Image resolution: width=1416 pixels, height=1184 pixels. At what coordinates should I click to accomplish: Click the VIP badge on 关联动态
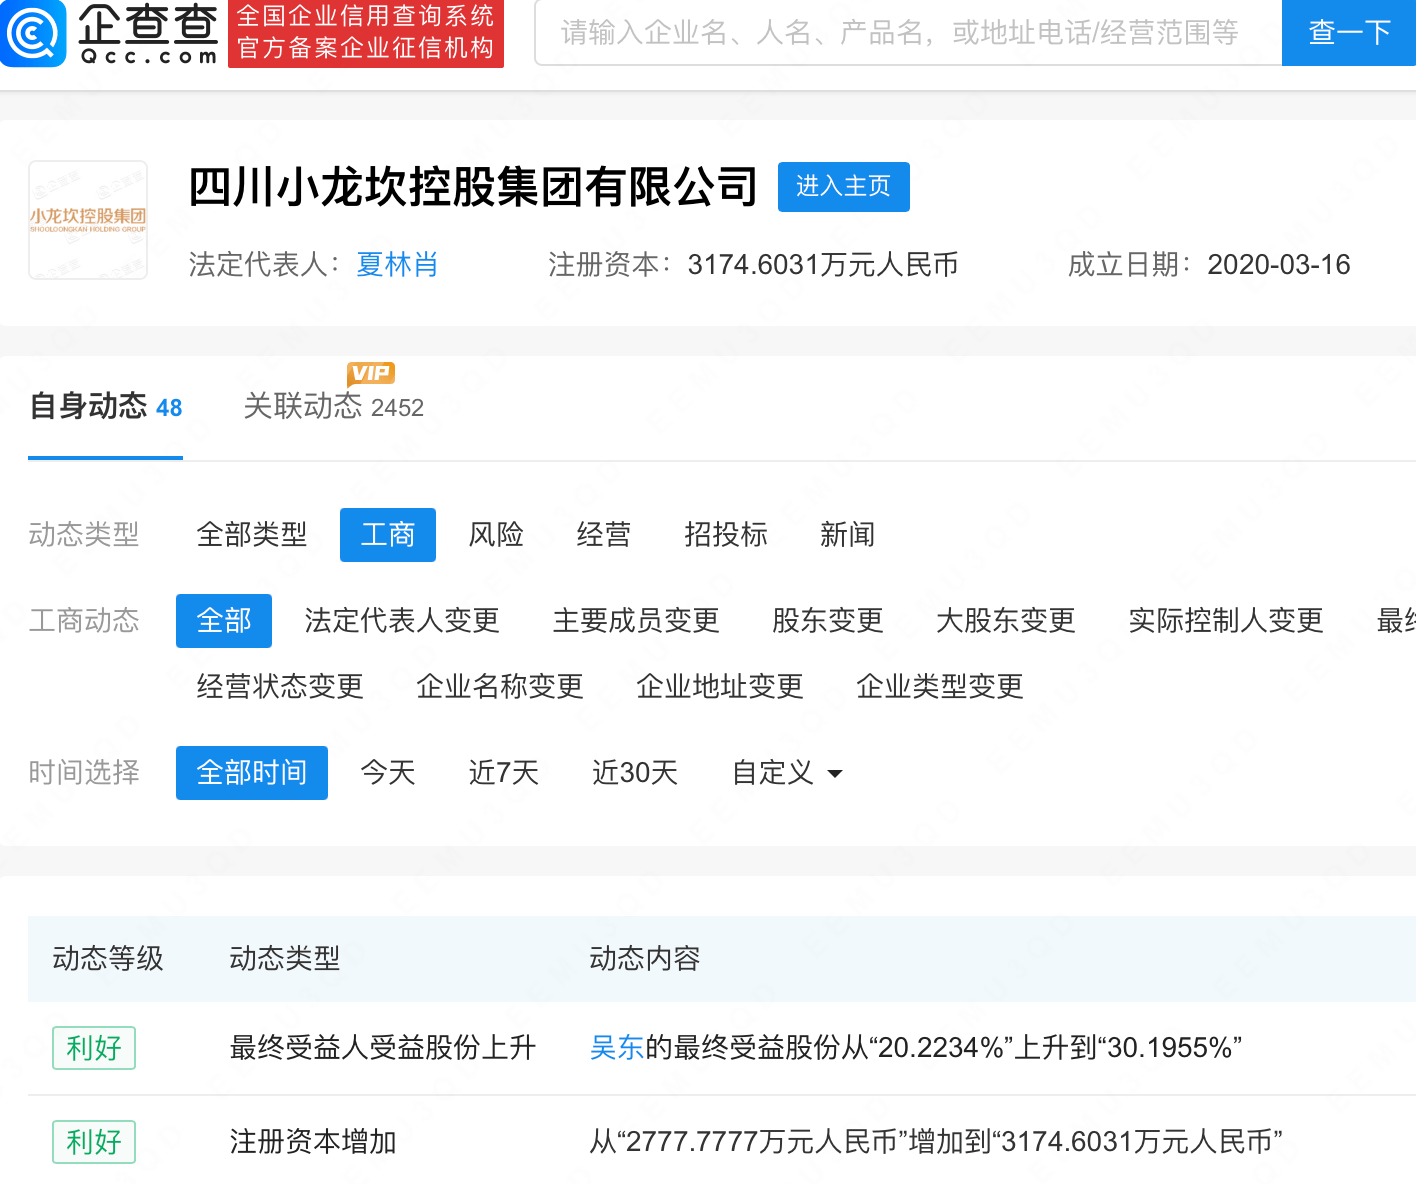pos(371,373)
